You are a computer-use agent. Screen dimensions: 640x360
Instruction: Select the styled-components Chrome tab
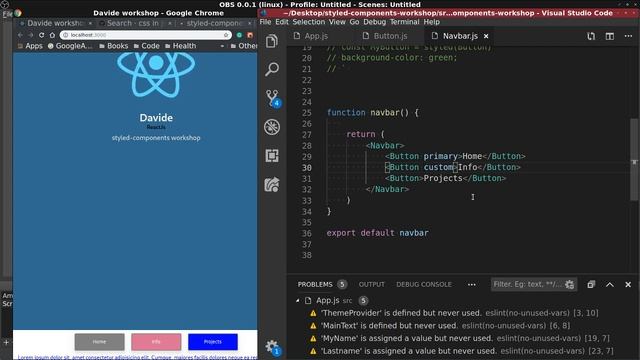[215, 23]
